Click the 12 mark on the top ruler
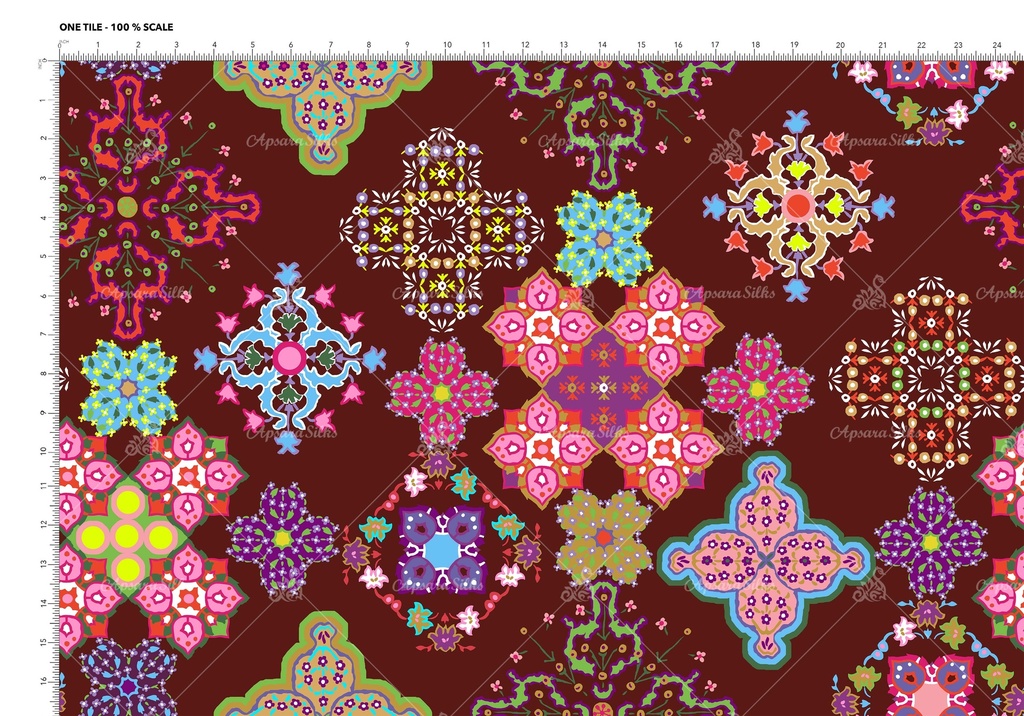This screenshot has width=1024, height=716. pos(525,46)
